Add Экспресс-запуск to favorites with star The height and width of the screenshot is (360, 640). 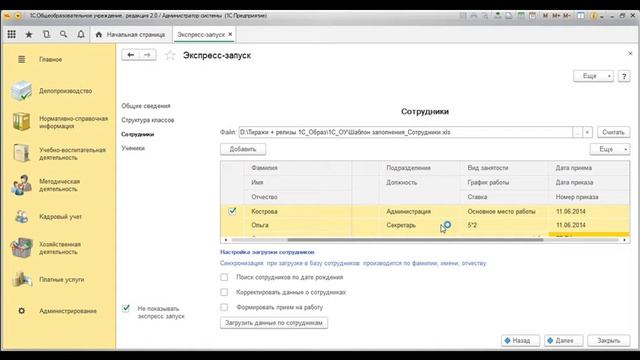(x=170, y=55)
